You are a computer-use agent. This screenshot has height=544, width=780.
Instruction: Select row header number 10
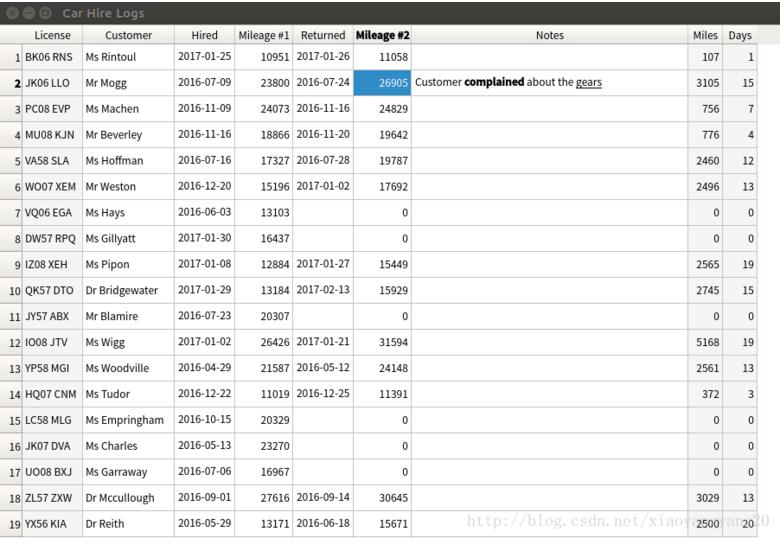click(11, 290)
